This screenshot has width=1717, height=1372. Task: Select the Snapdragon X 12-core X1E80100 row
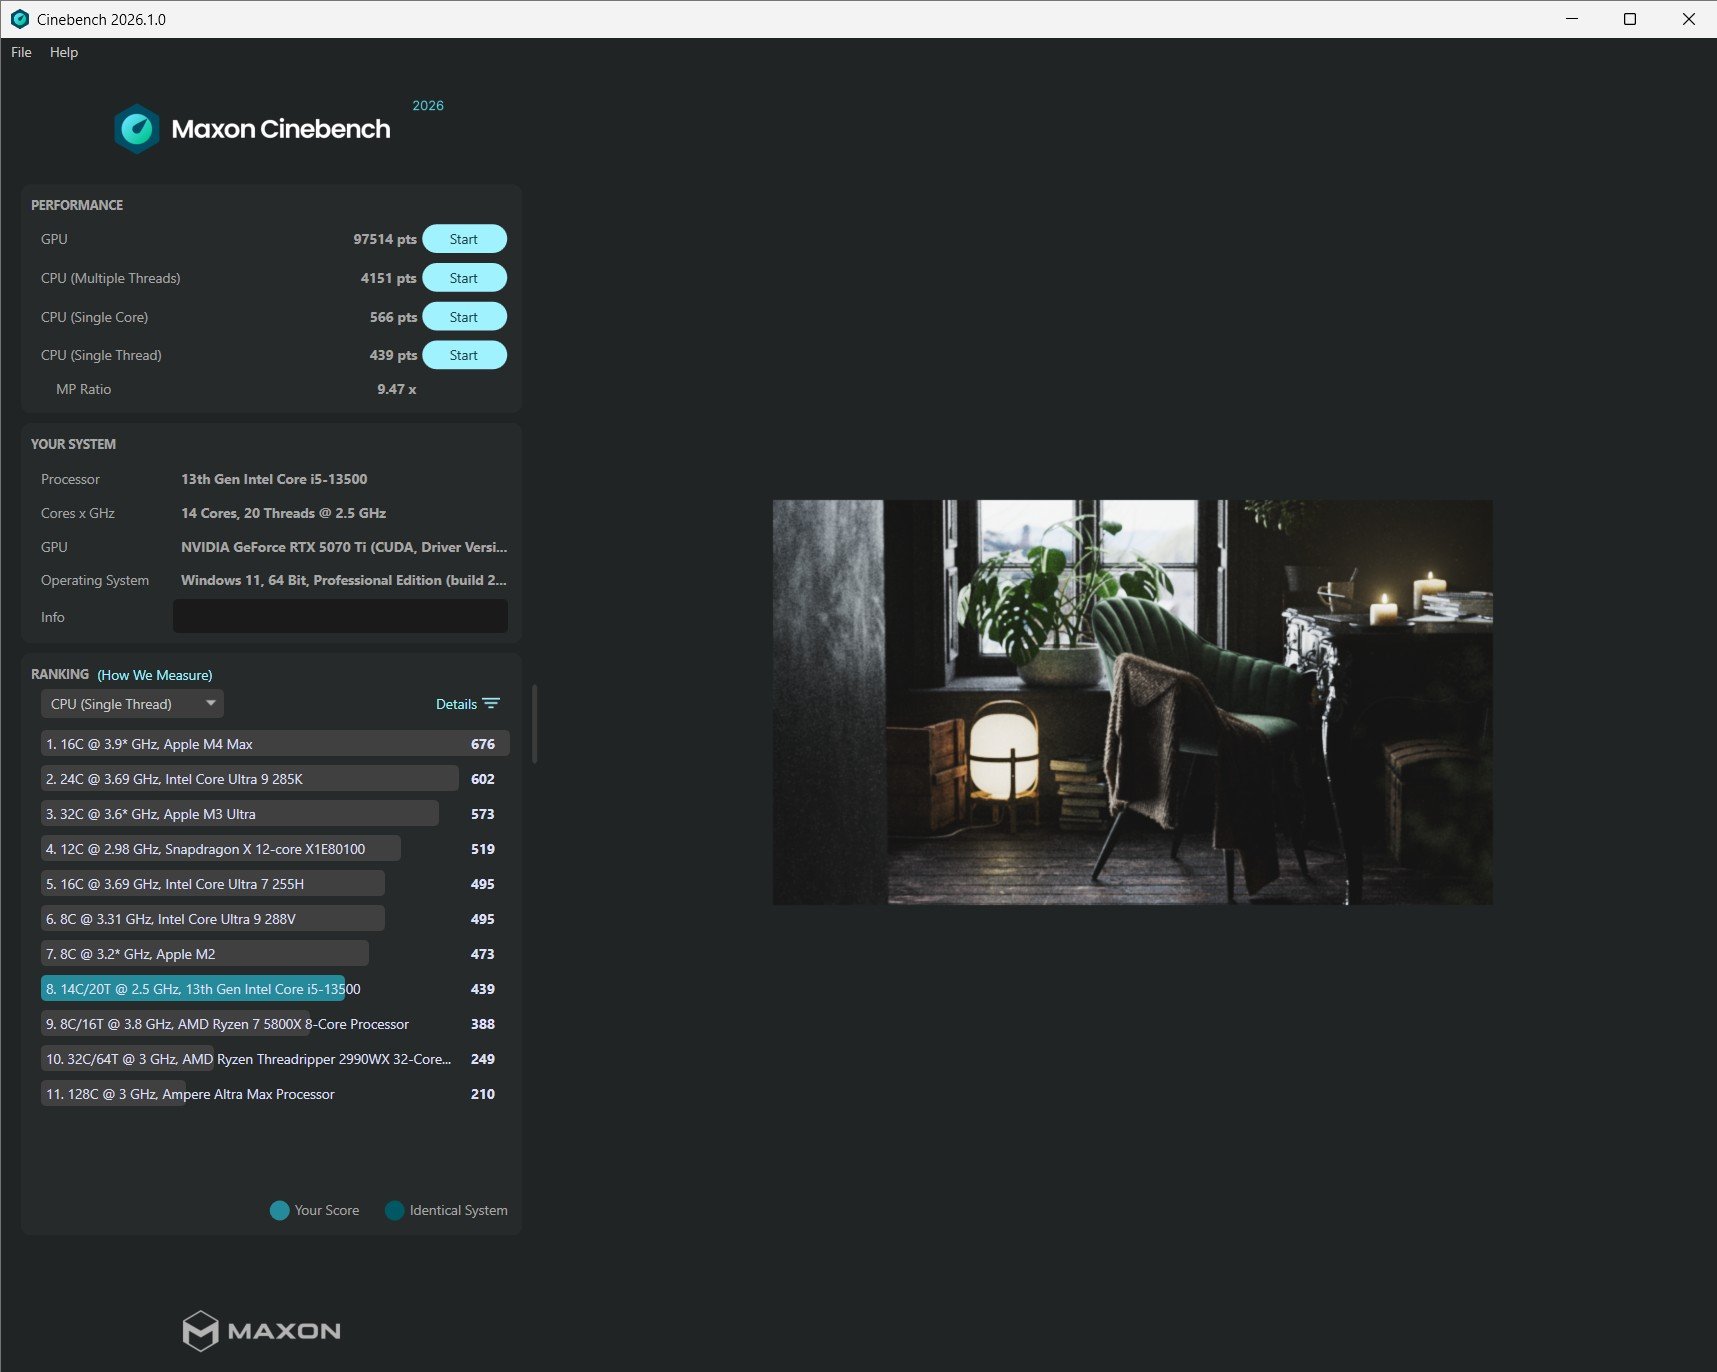pos(275,848)
